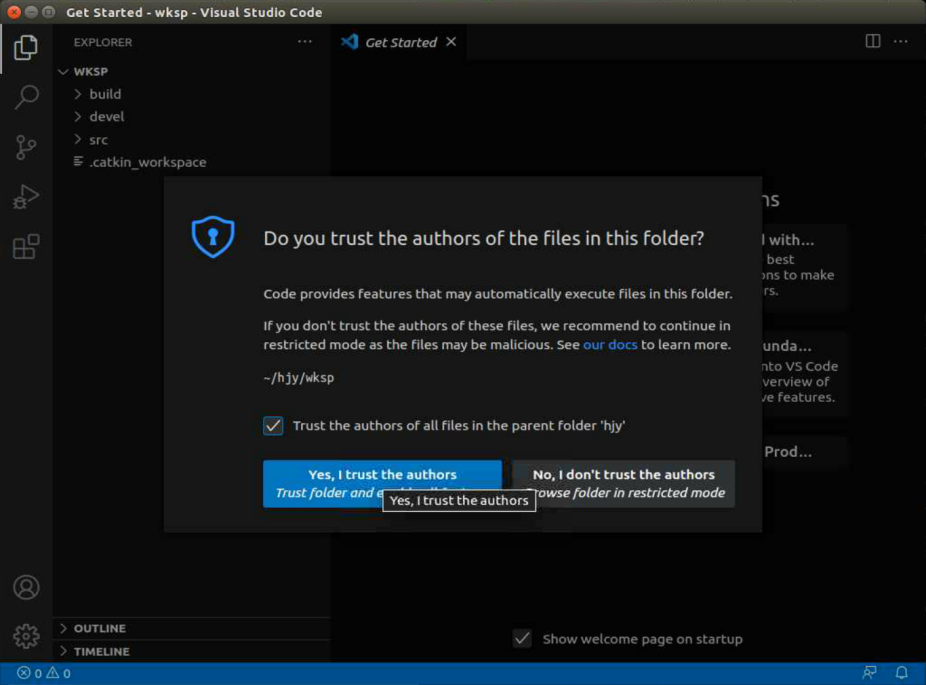The height and width of the screenshot is (685, 926).
Task: Close the Get Started tab
Action: tap(451, 41)
